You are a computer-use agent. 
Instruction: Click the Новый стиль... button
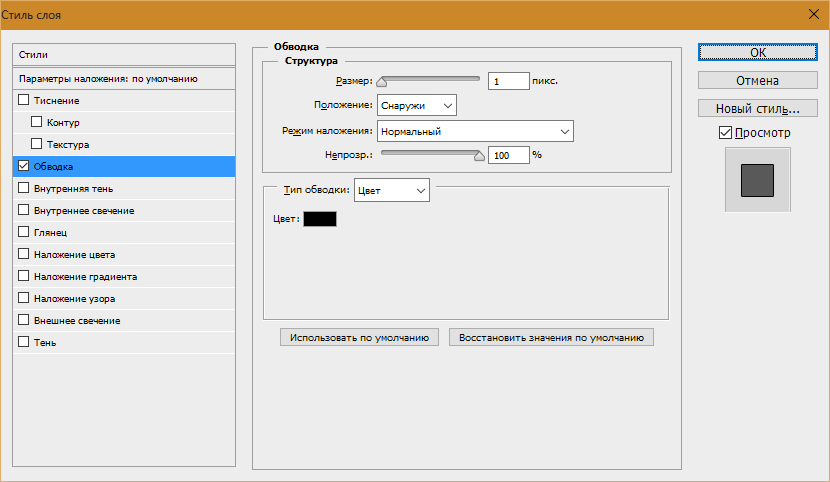[x=757, y=108]
